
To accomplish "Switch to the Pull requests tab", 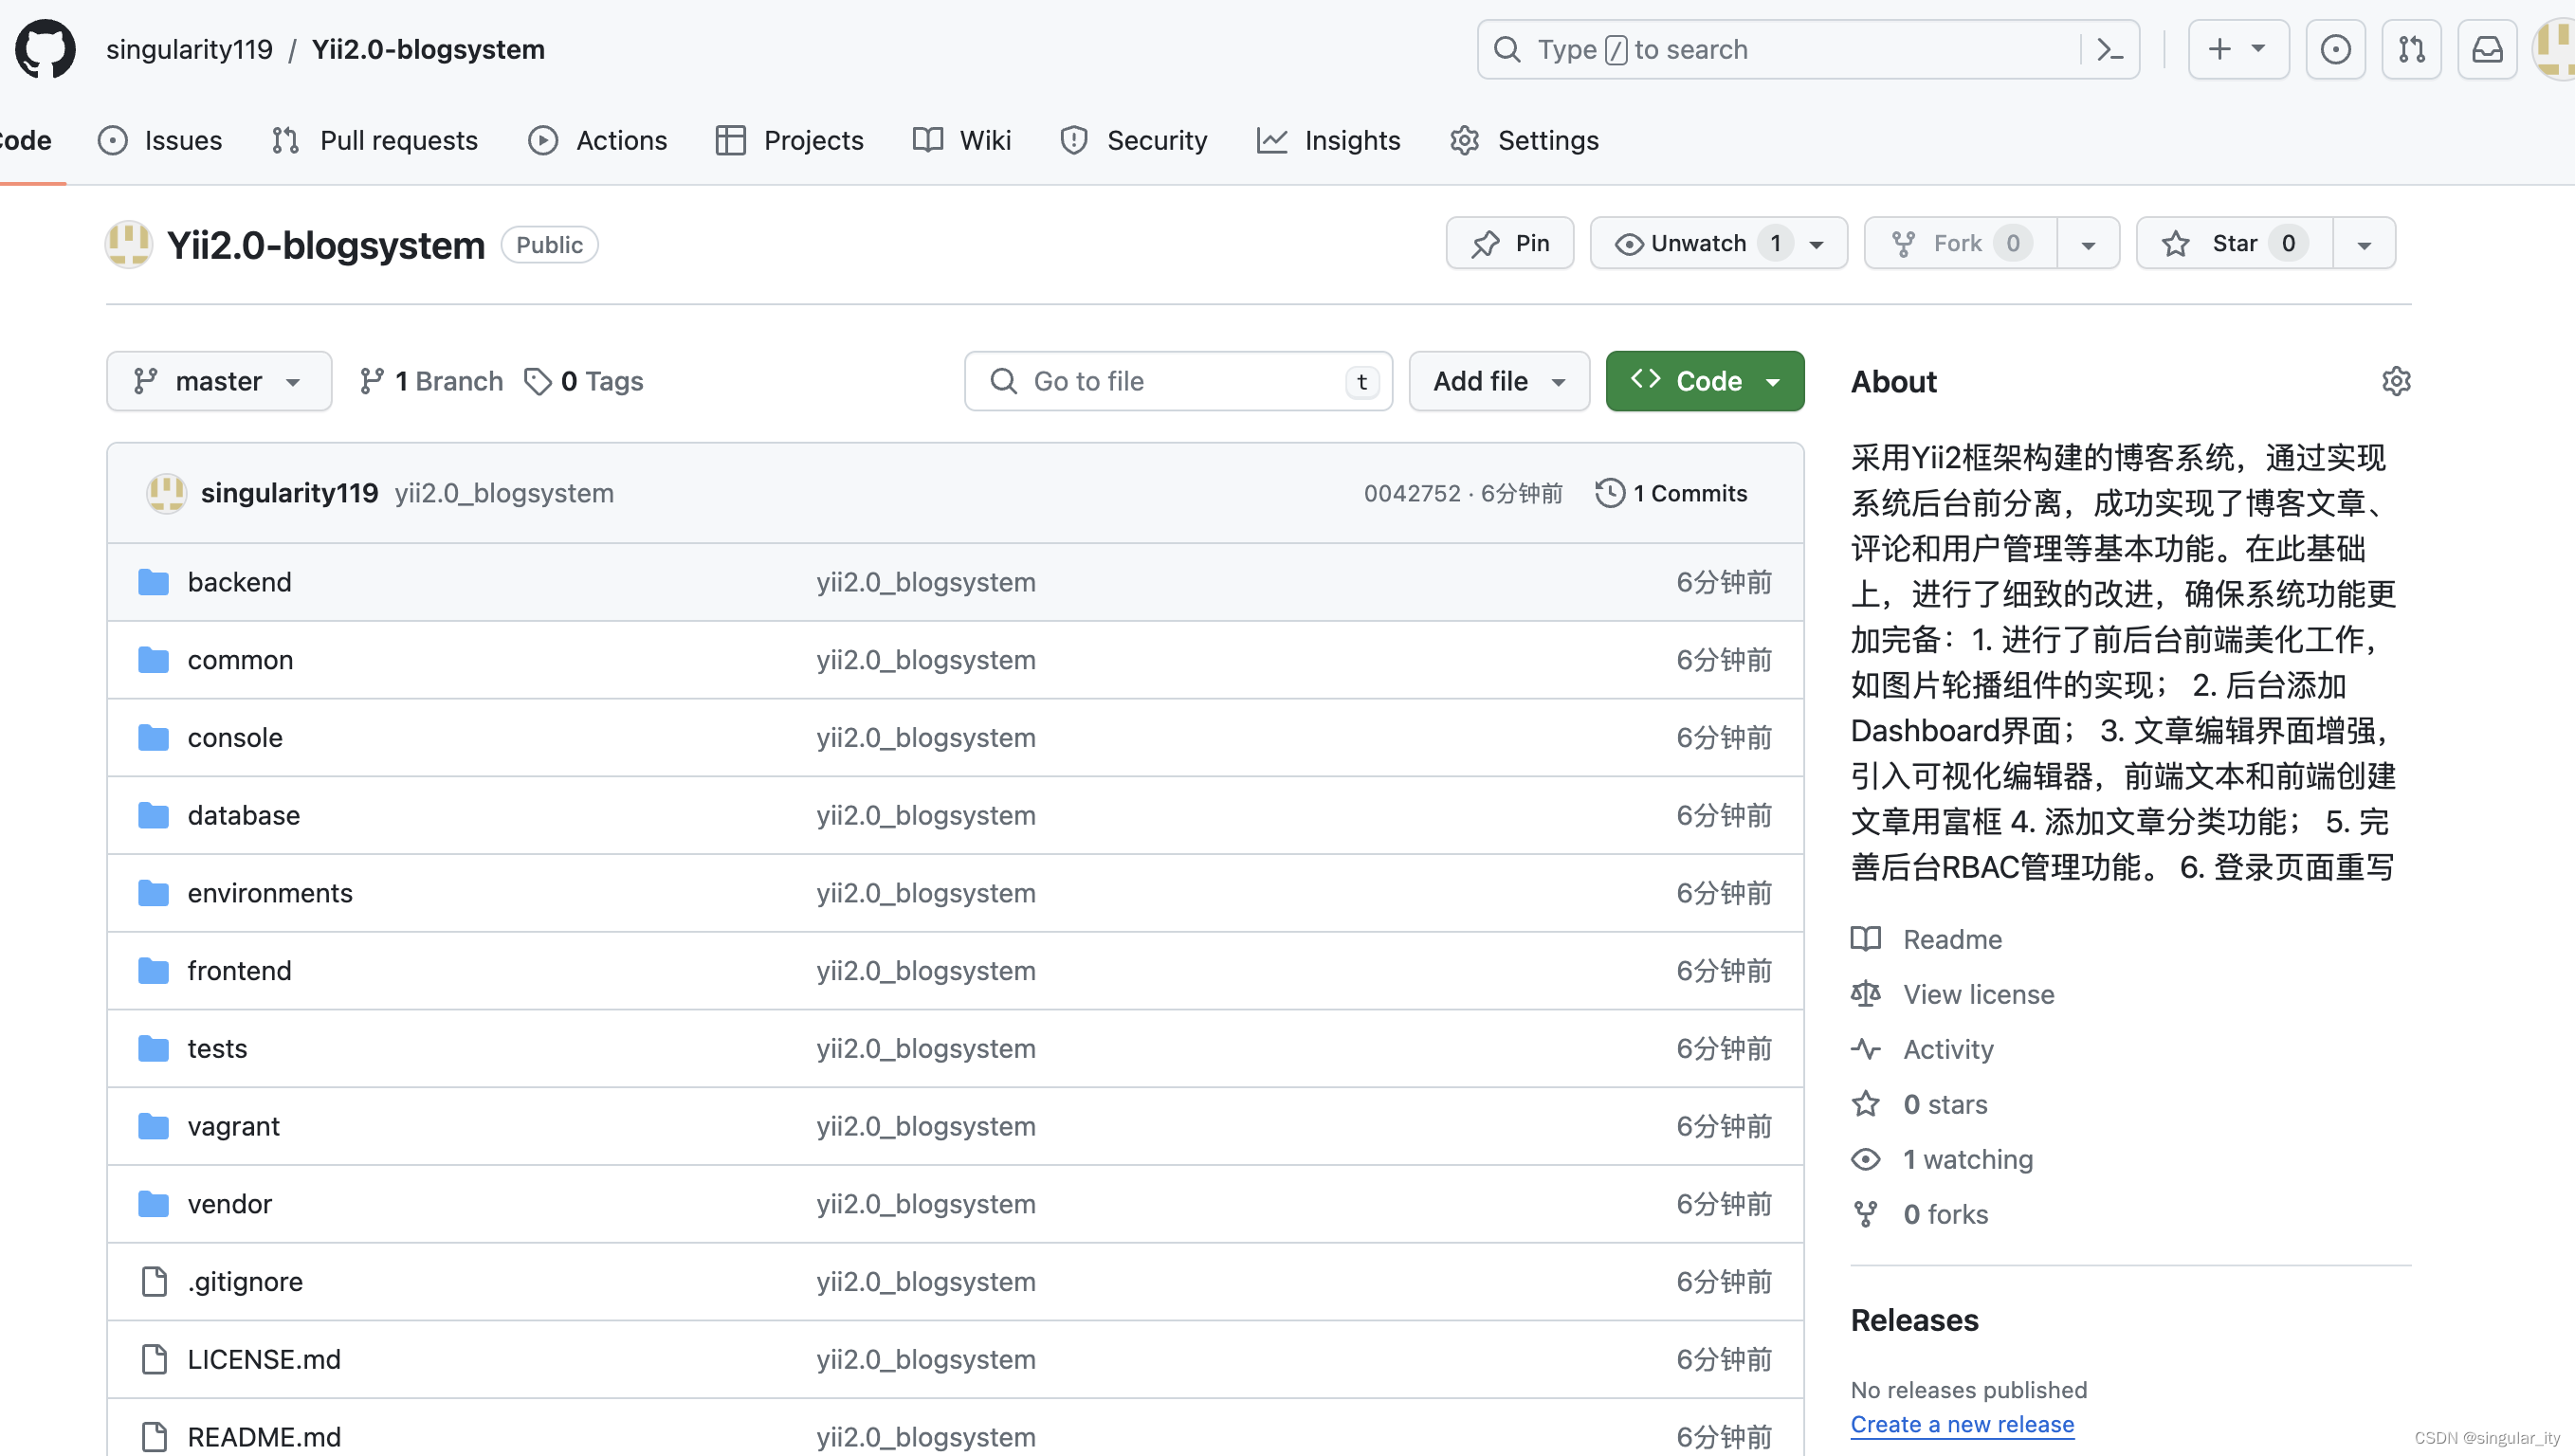I will click(374, 140).
